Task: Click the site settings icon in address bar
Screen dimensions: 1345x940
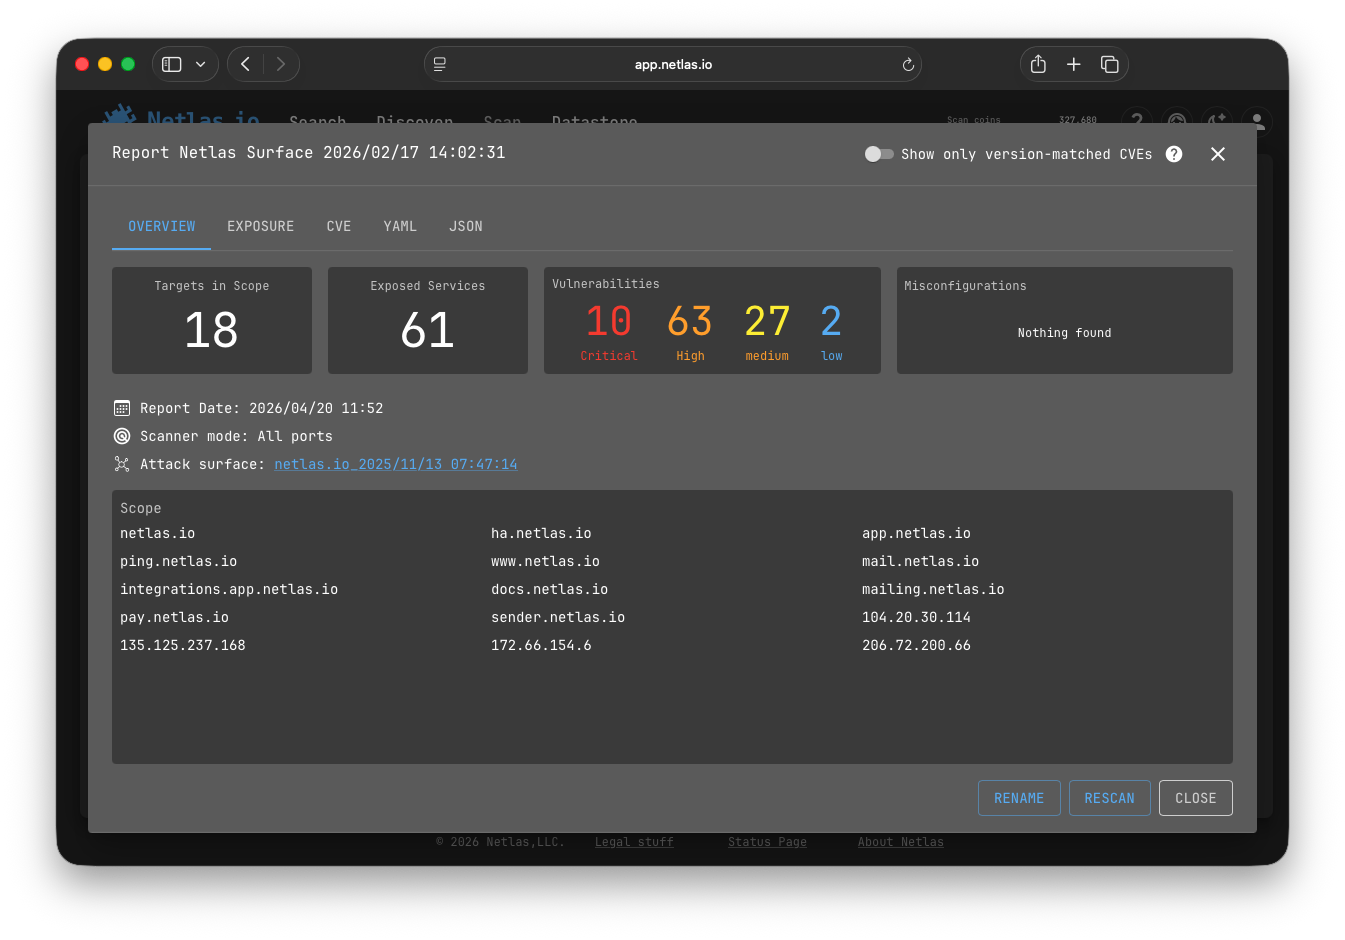Action: pyautogui.click(x=440, y=64)
